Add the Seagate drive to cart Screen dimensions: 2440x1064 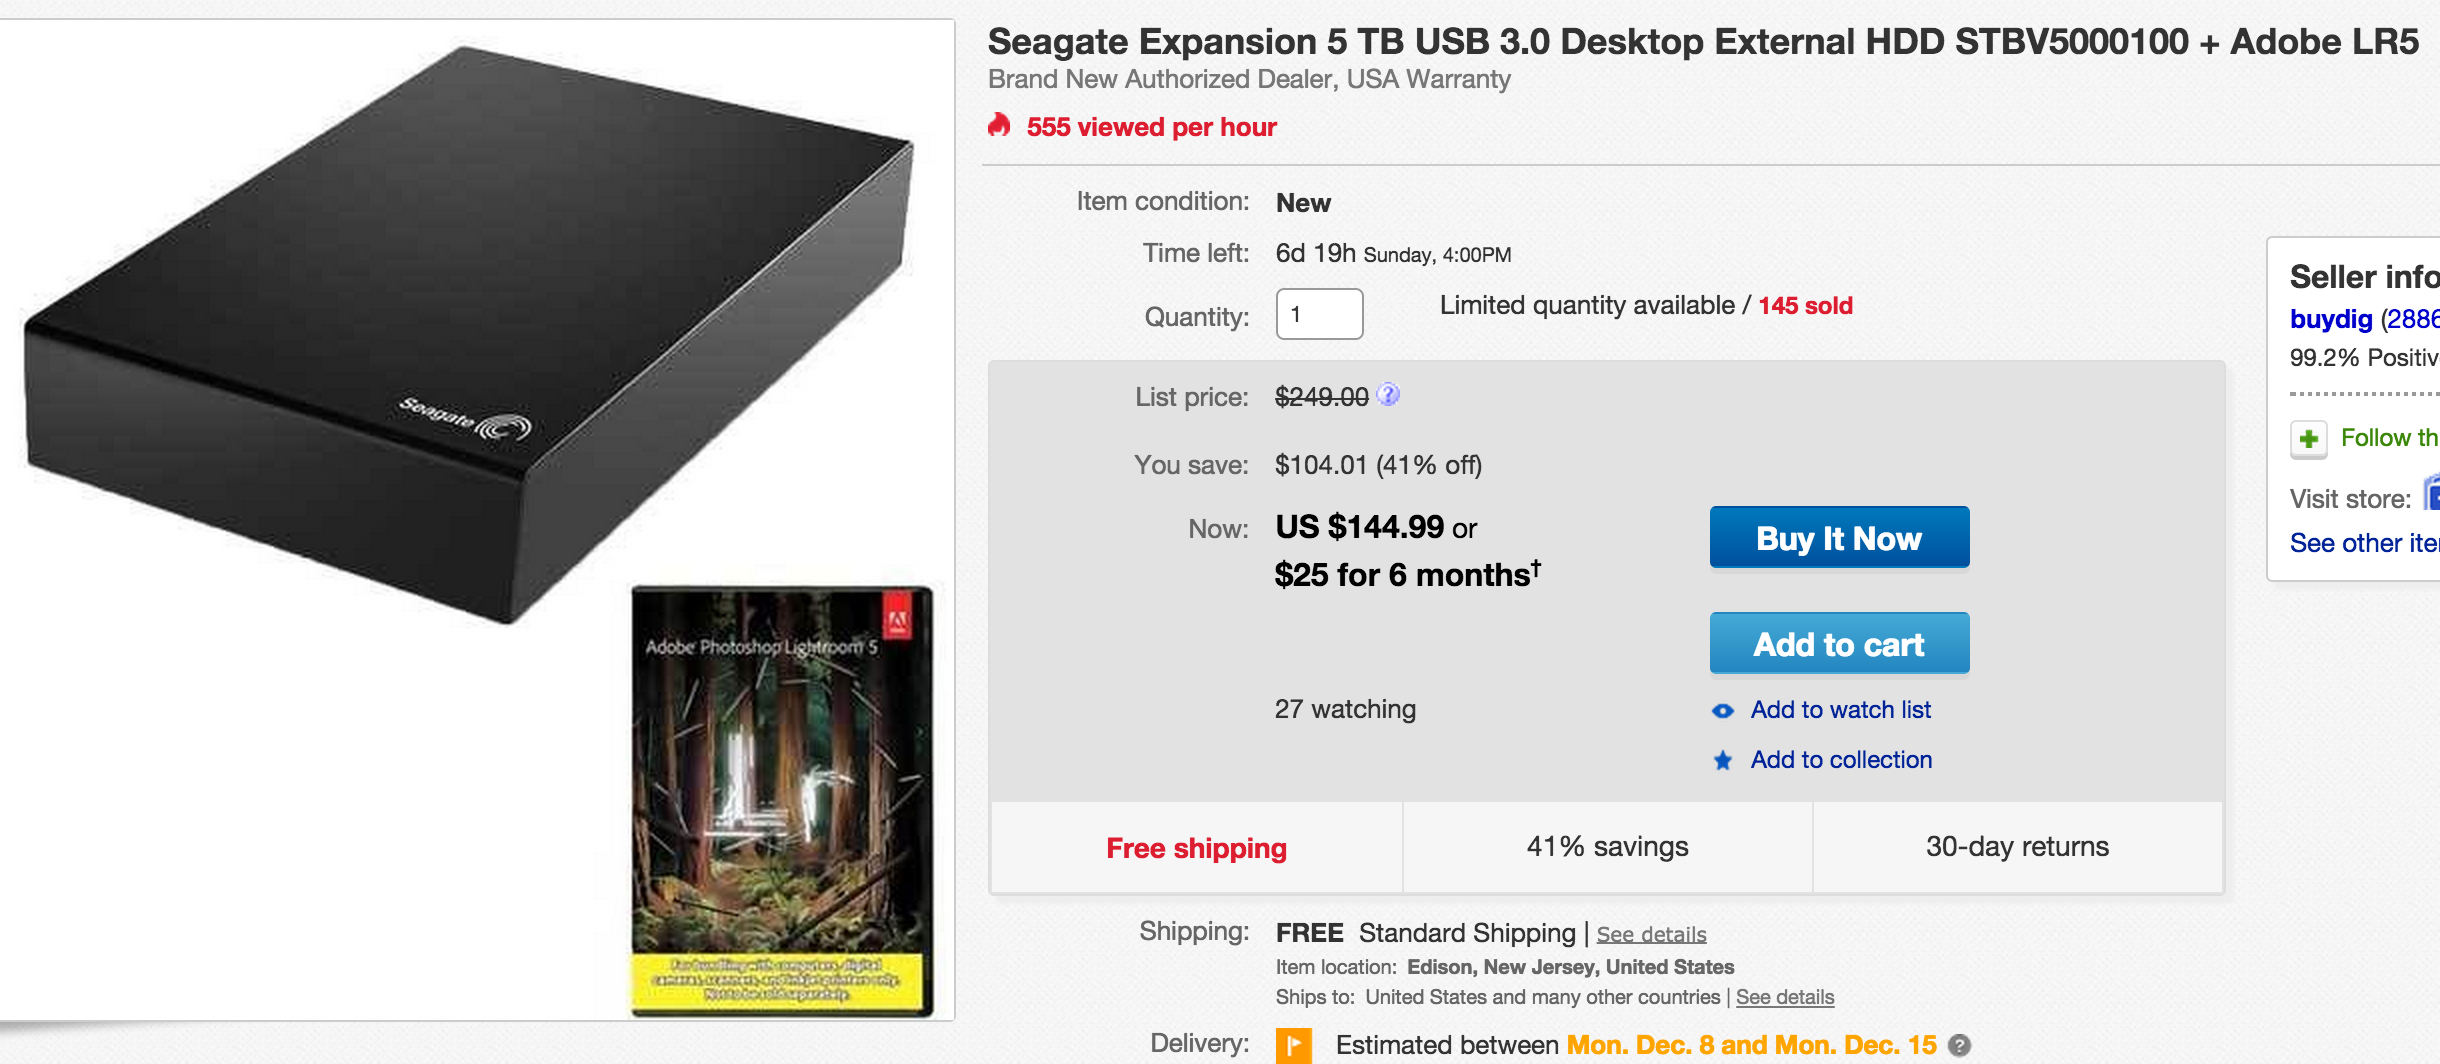(x=1840, y=644)
